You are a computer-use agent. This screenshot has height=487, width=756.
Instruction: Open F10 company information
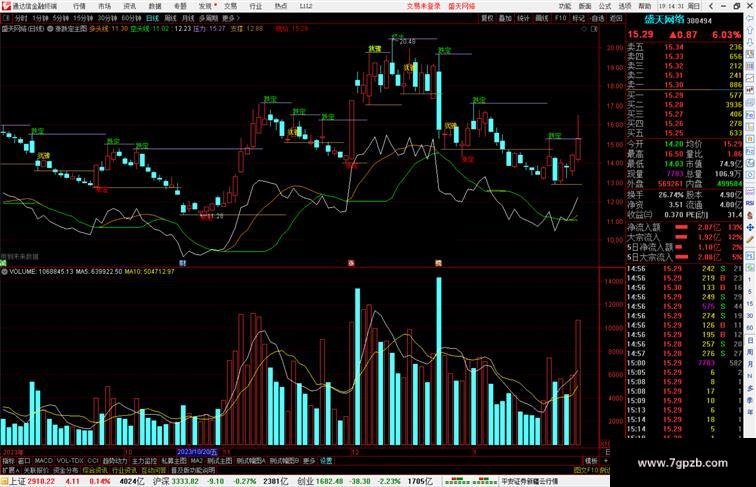[x=560, y=18]
